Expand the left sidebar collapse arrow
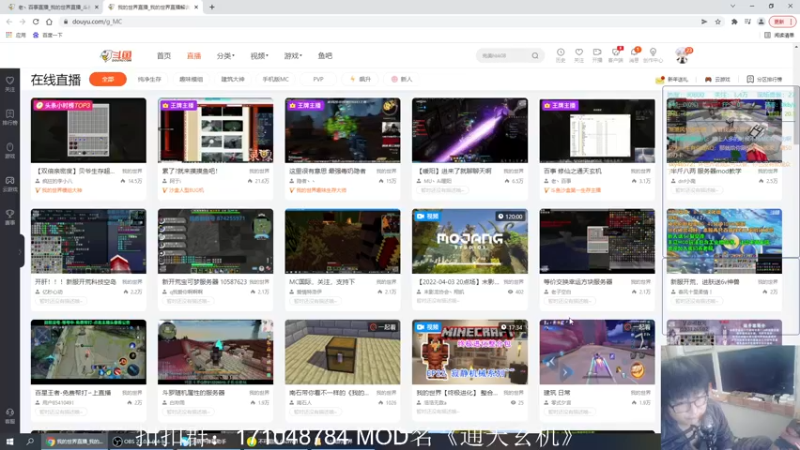Screen dimensions: 800x450 pyautogui.click(x=20, y=251)
